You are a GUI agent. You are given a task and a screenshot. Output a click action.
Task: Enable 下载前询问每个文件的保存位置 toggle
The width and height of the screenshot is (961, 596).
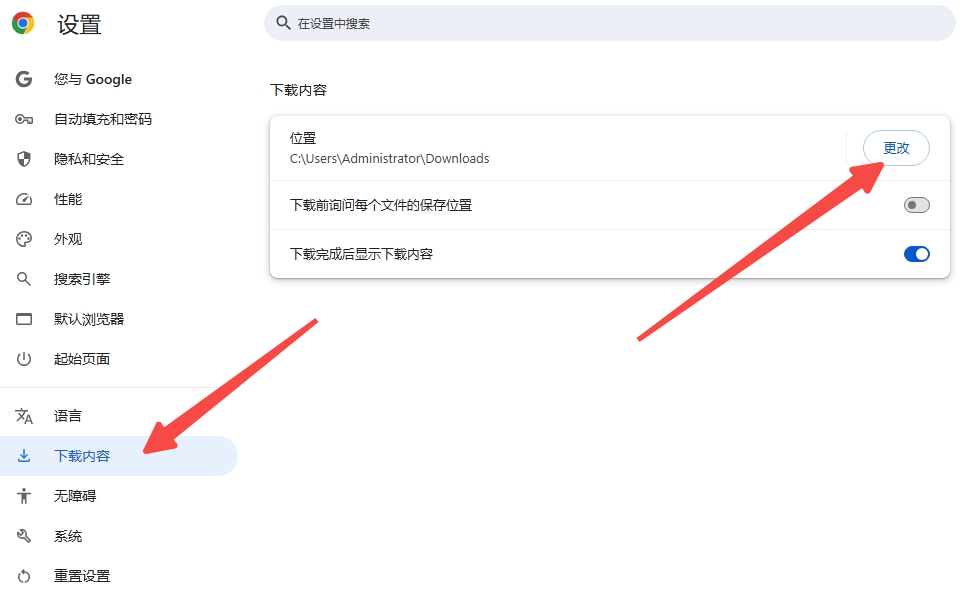[x=916, y=205]
